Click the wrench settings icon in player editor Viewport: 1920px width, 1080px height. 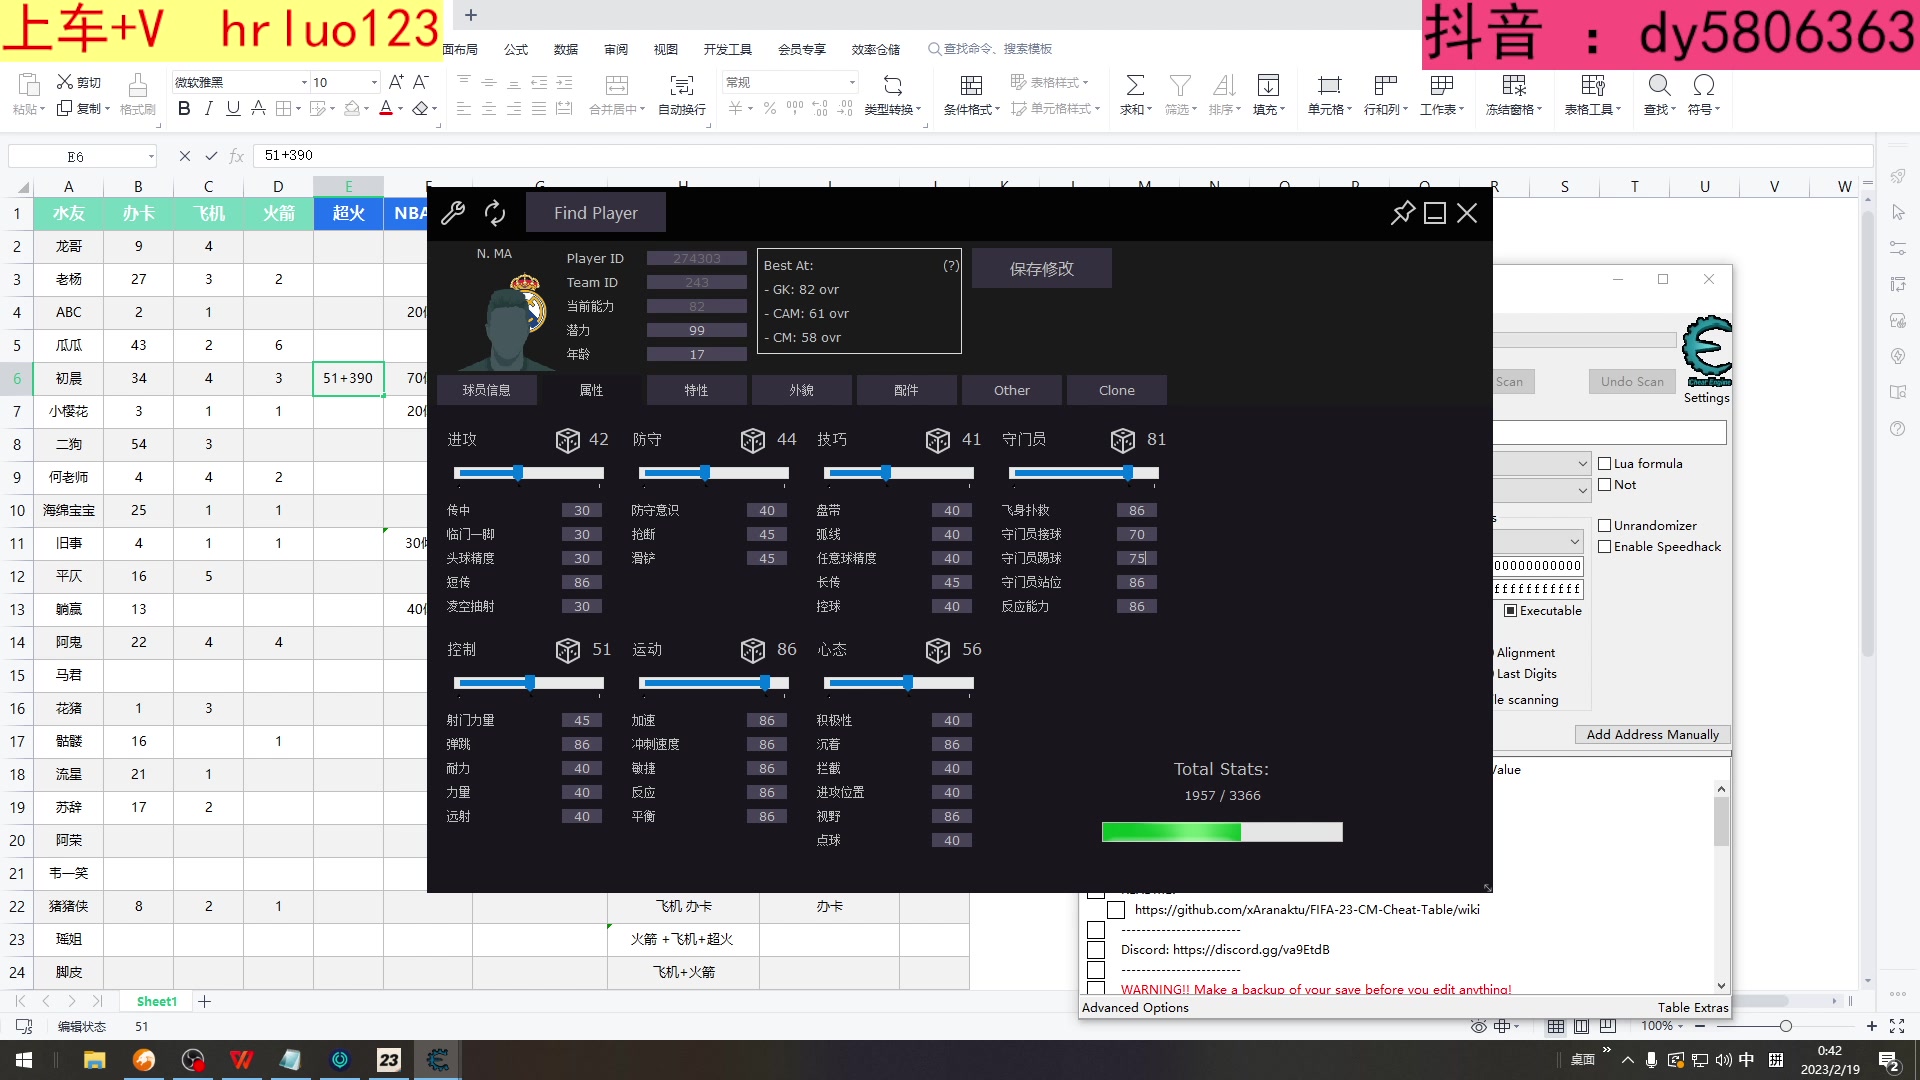point(453,213)
